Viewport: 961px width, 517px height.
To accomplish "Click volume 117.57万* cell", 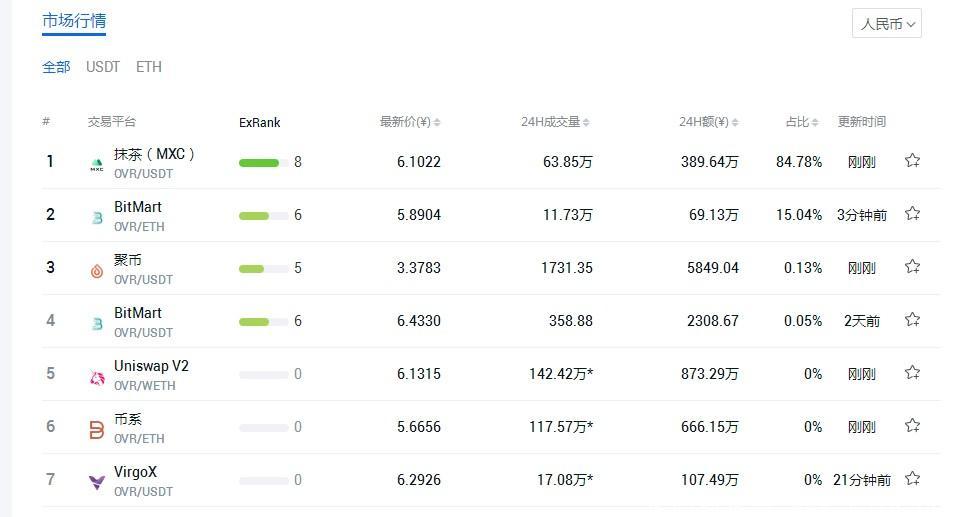I will pyautogui.click(x=561, y=427).
